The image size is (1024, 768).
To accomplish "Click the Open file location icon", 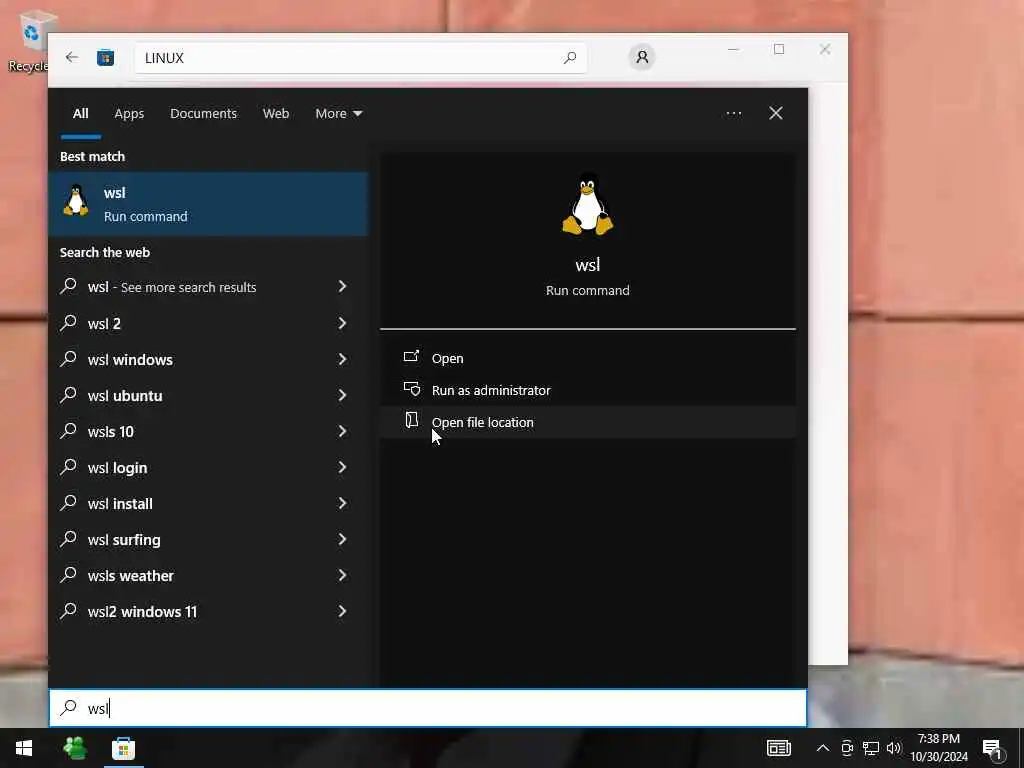I will tap(411, 420).
